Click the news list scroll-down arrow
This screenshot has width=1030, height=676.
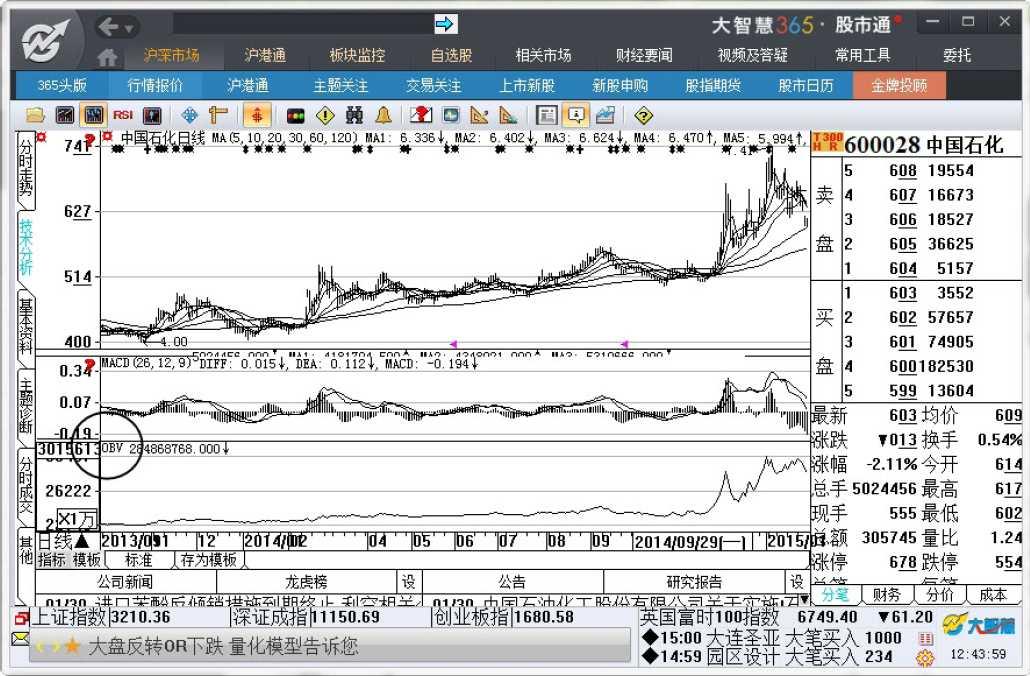coord(805,600)
